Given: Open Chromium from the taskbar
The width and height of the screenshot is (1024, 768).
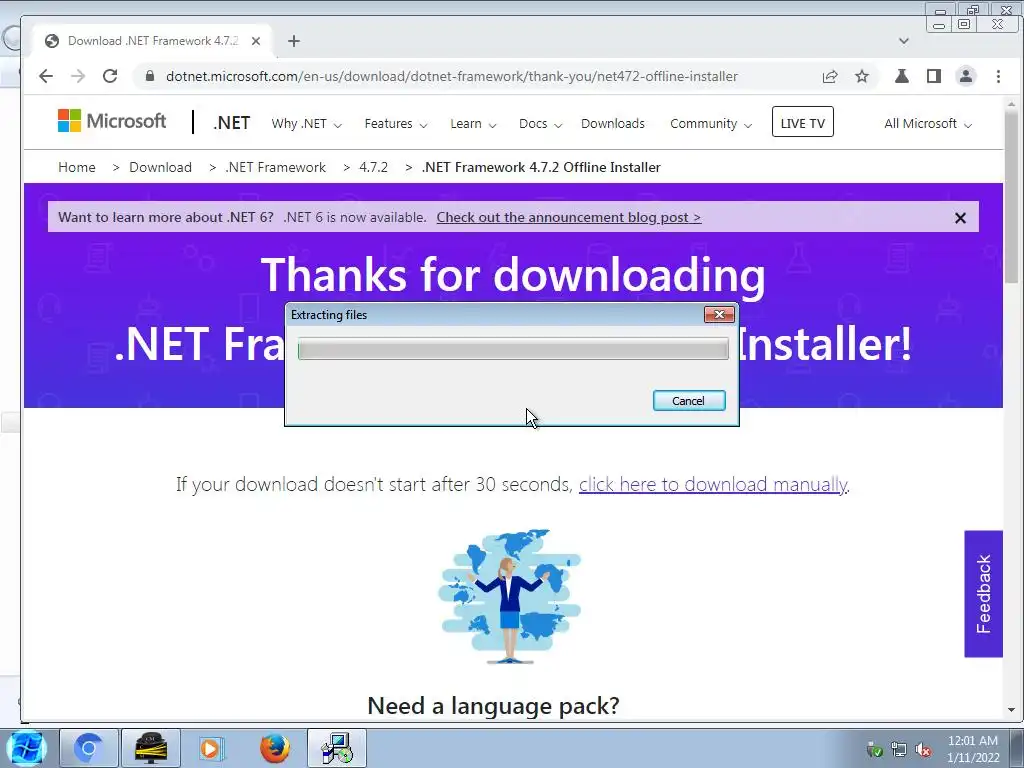Looking at the screenshot, I should 89,748.
